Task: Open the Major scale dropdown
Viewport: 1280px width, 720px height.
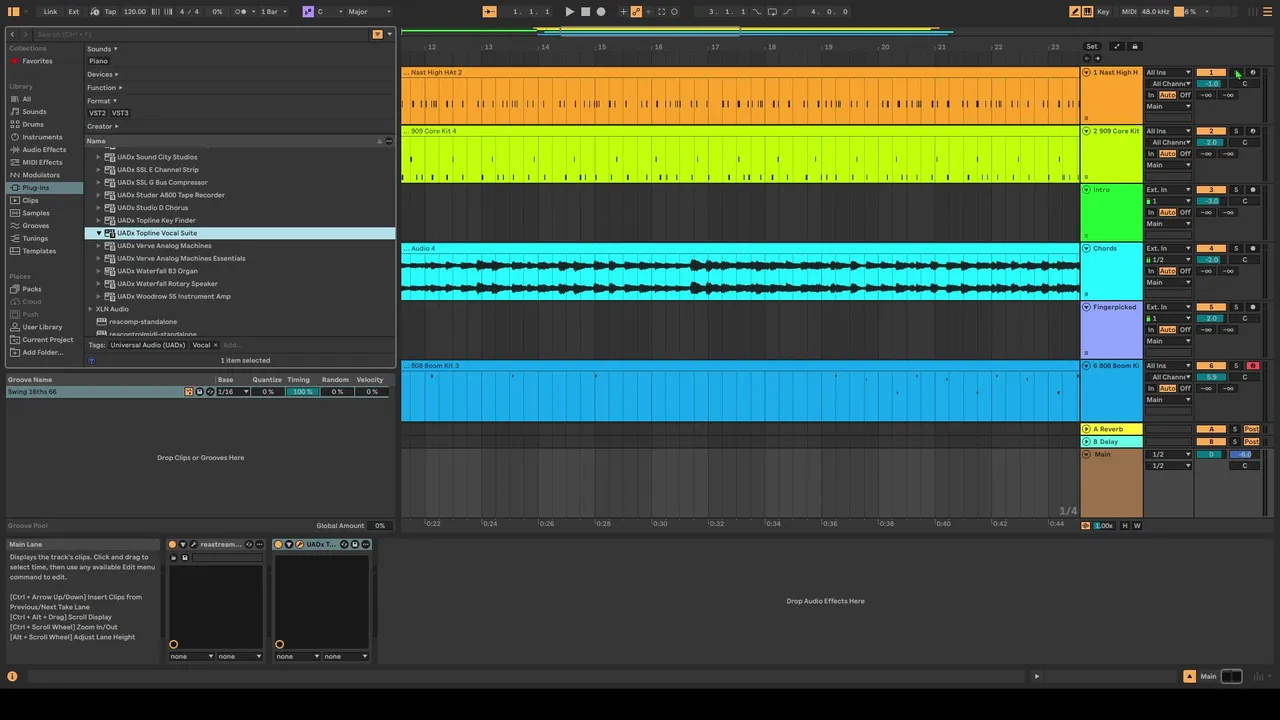Action: 368,12
